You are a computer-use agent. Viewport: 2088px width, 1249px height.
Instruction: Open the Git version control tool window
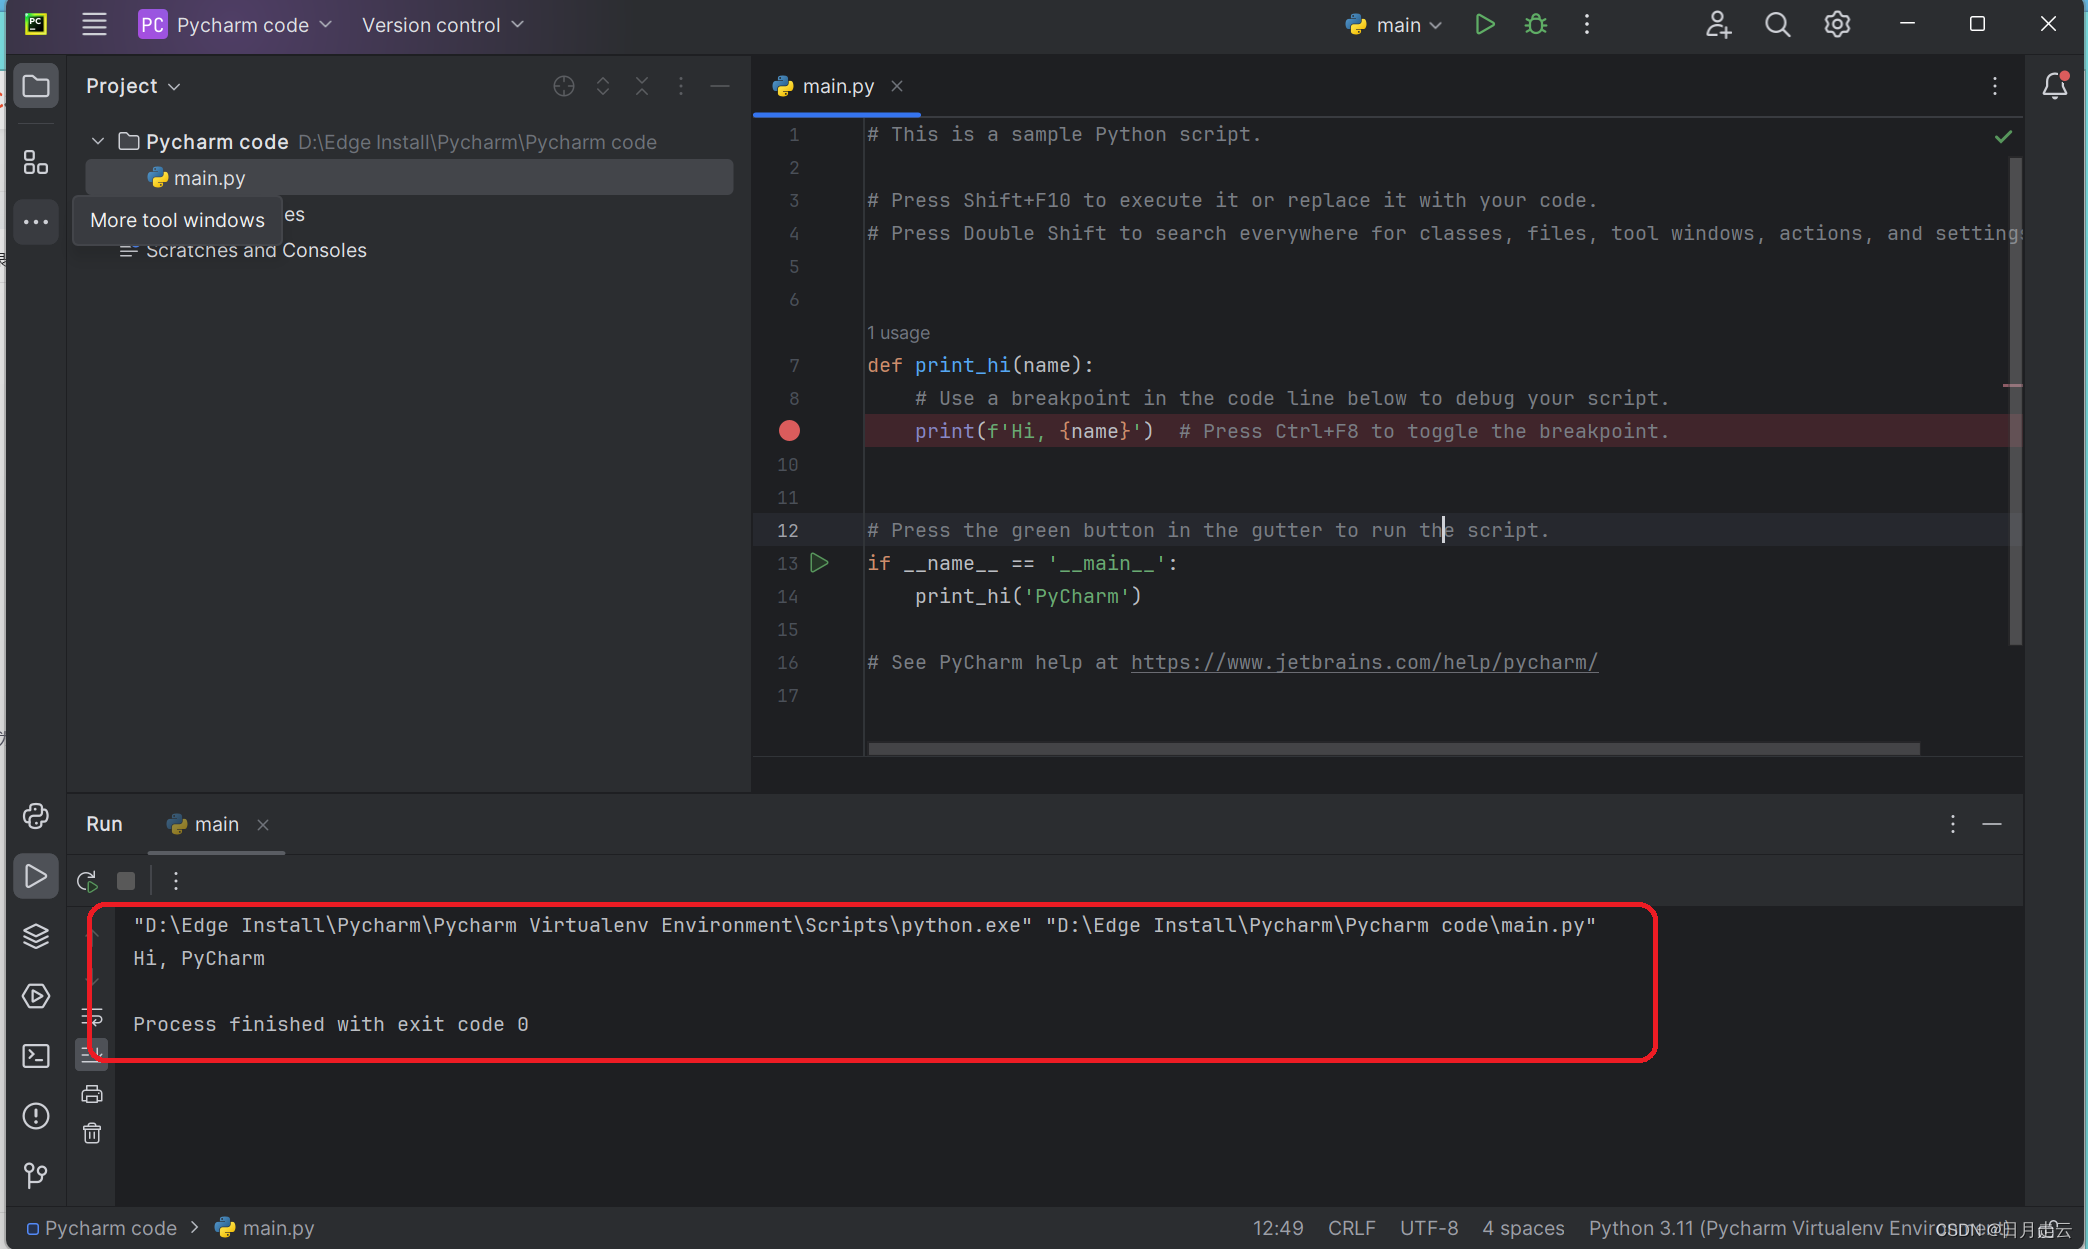click(36, 1175)
